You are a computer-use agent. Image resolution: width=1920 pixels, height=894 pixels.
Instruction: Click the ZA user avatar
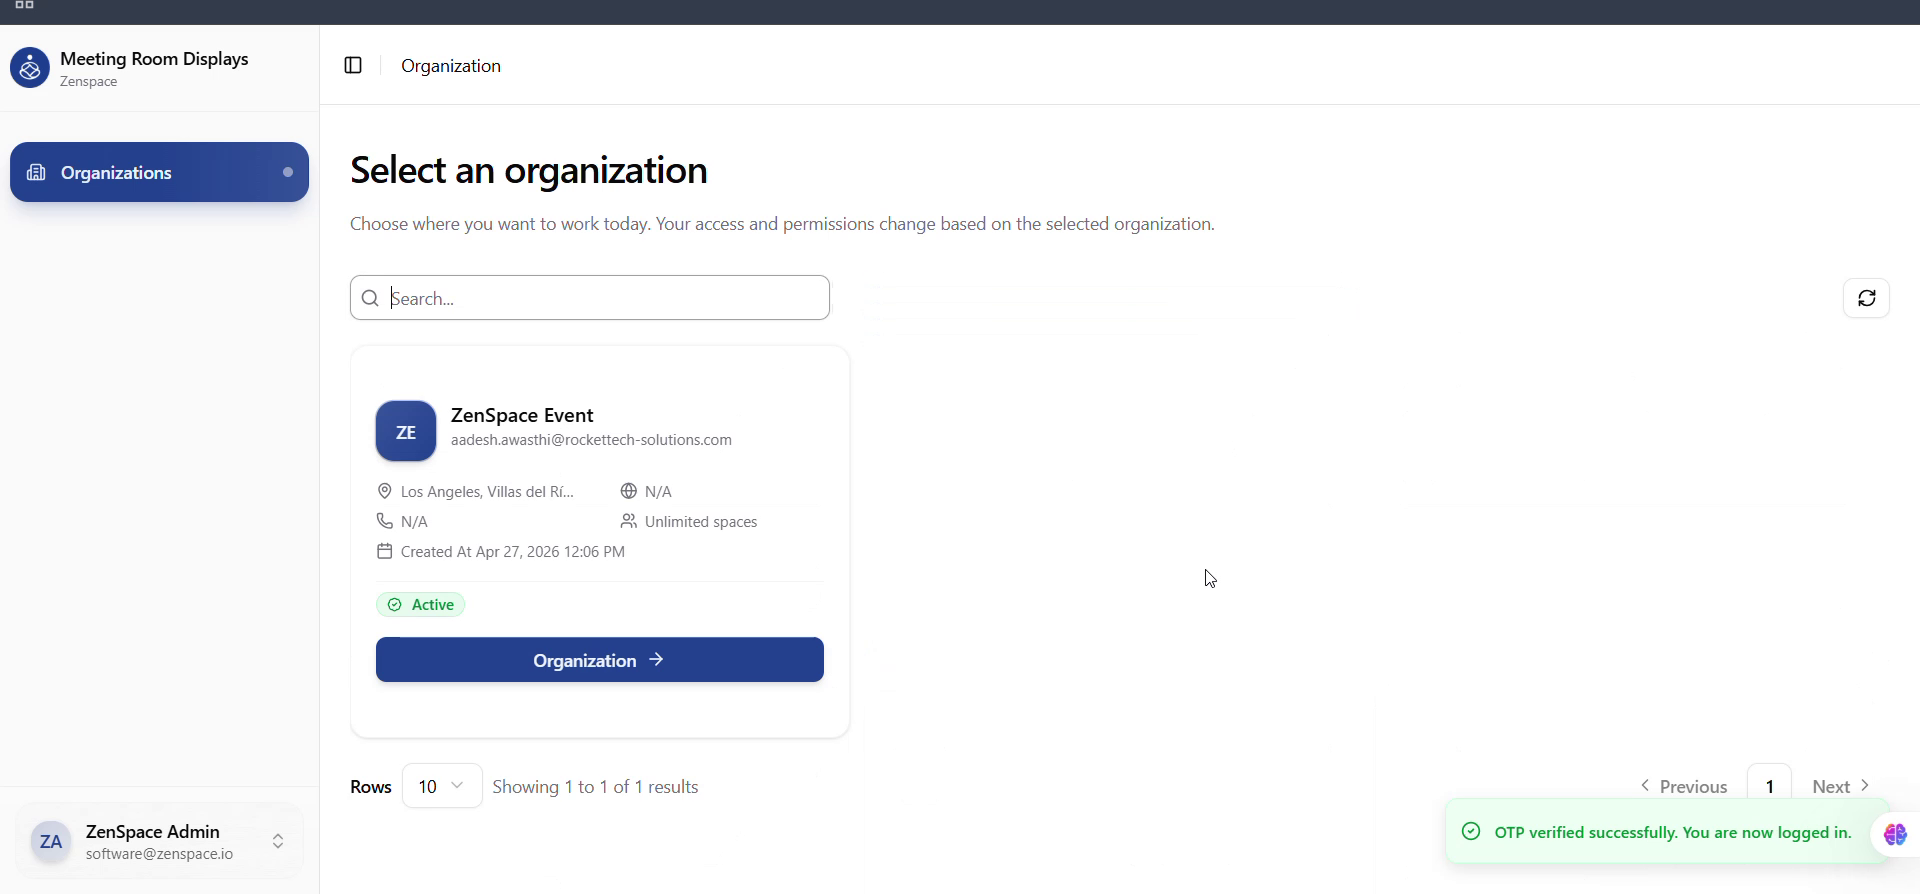51,842
